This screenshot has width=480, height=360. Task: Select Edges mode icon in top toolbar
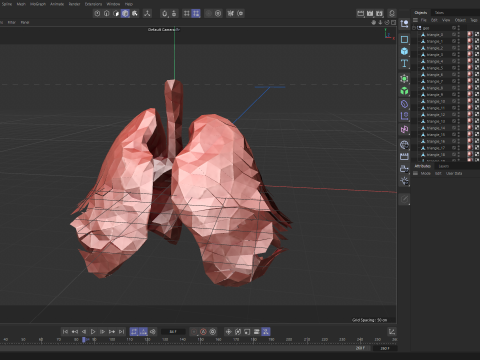(106, 13)
